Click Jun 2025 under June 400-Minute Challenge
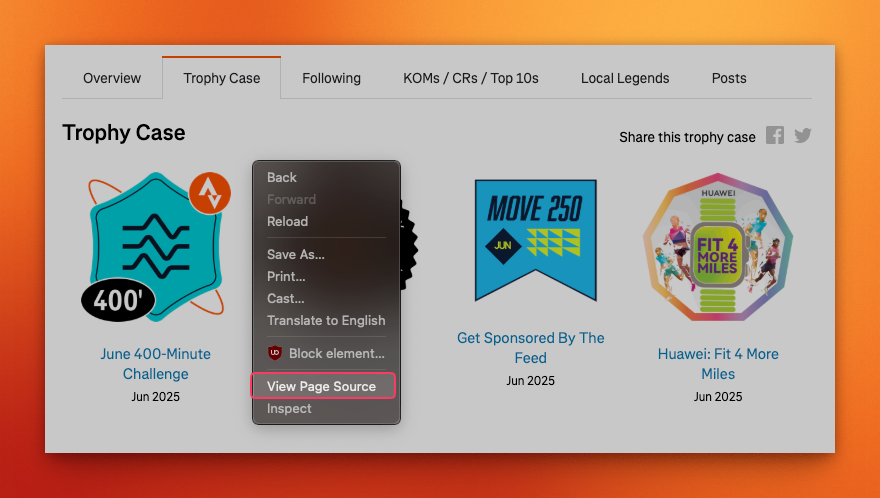 coord(155,396)
